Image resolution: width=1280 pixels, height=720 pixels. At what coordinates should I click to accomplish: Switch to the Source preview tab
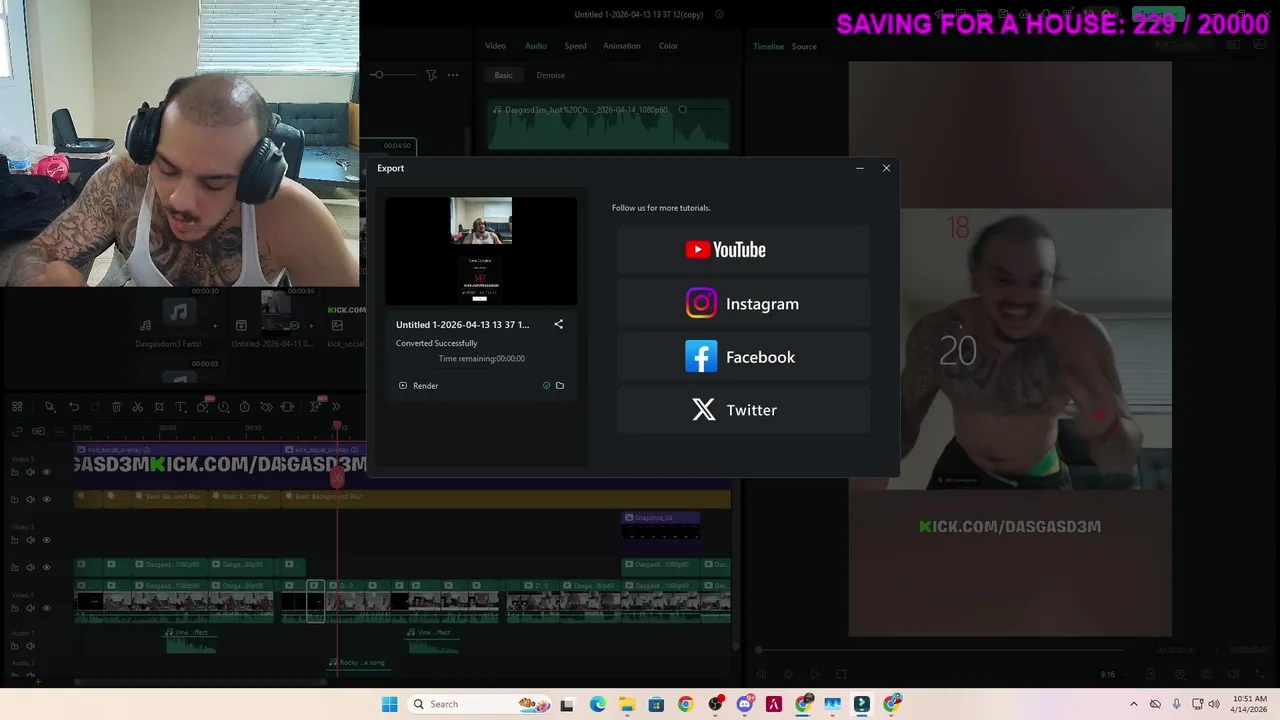tap(804, 47)
